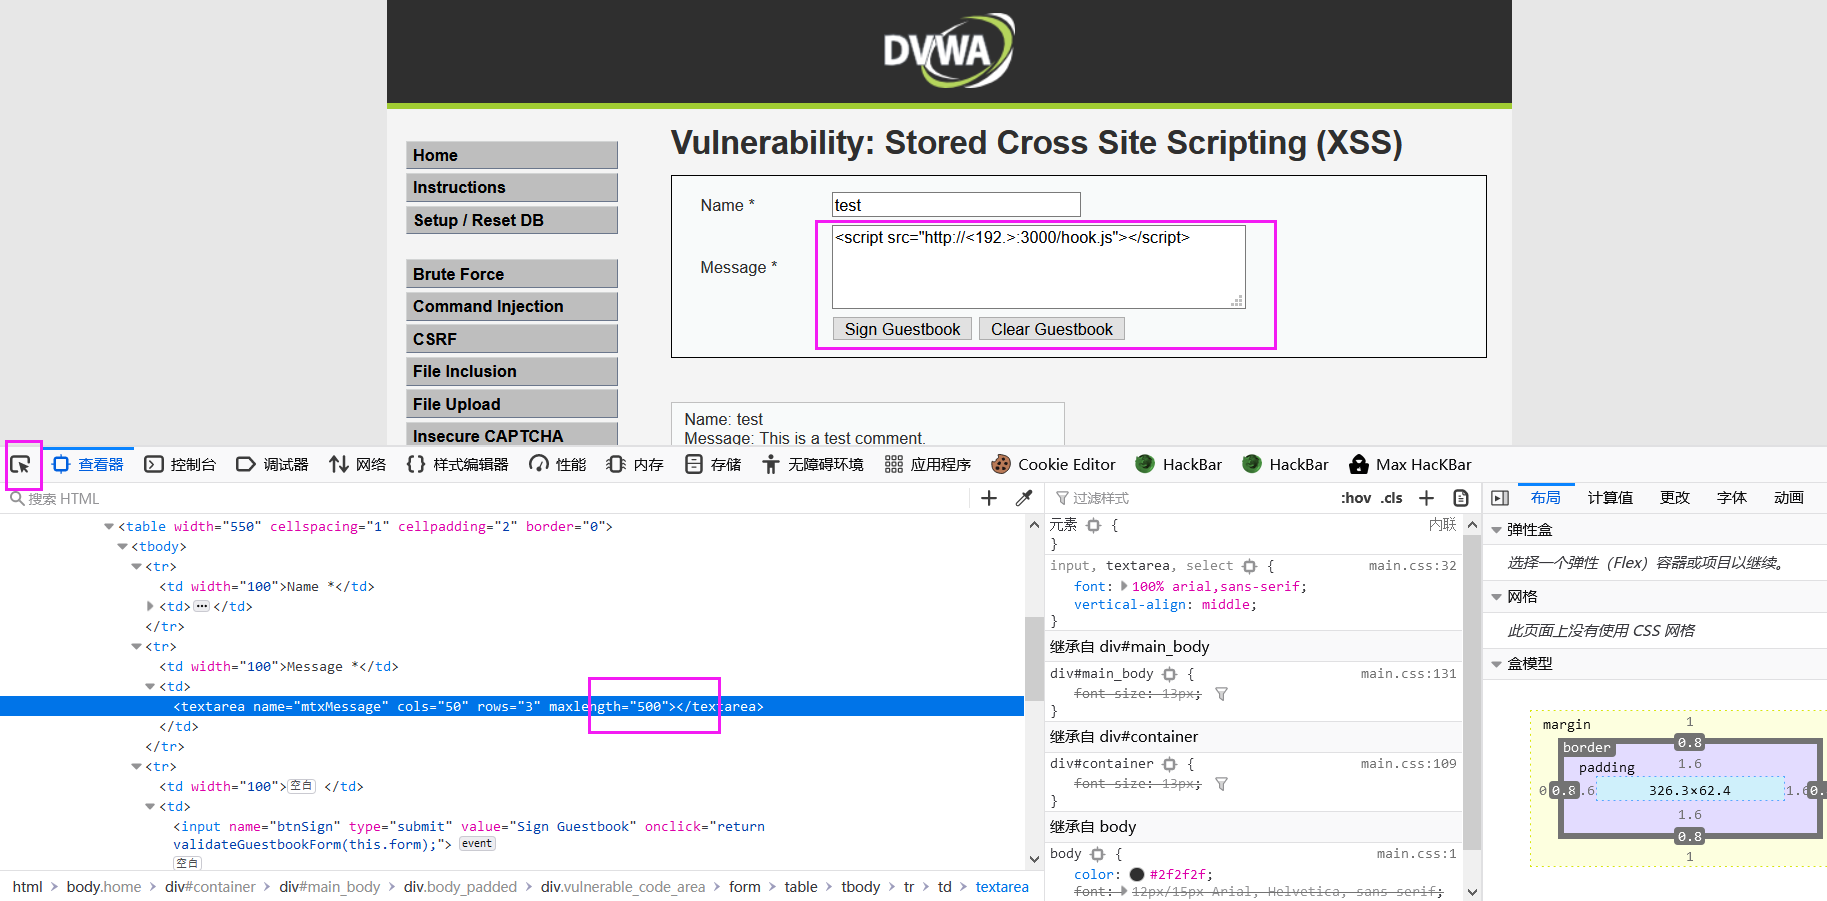Open the Home menu item
The image size is (1827, 901).
[512, 155]
